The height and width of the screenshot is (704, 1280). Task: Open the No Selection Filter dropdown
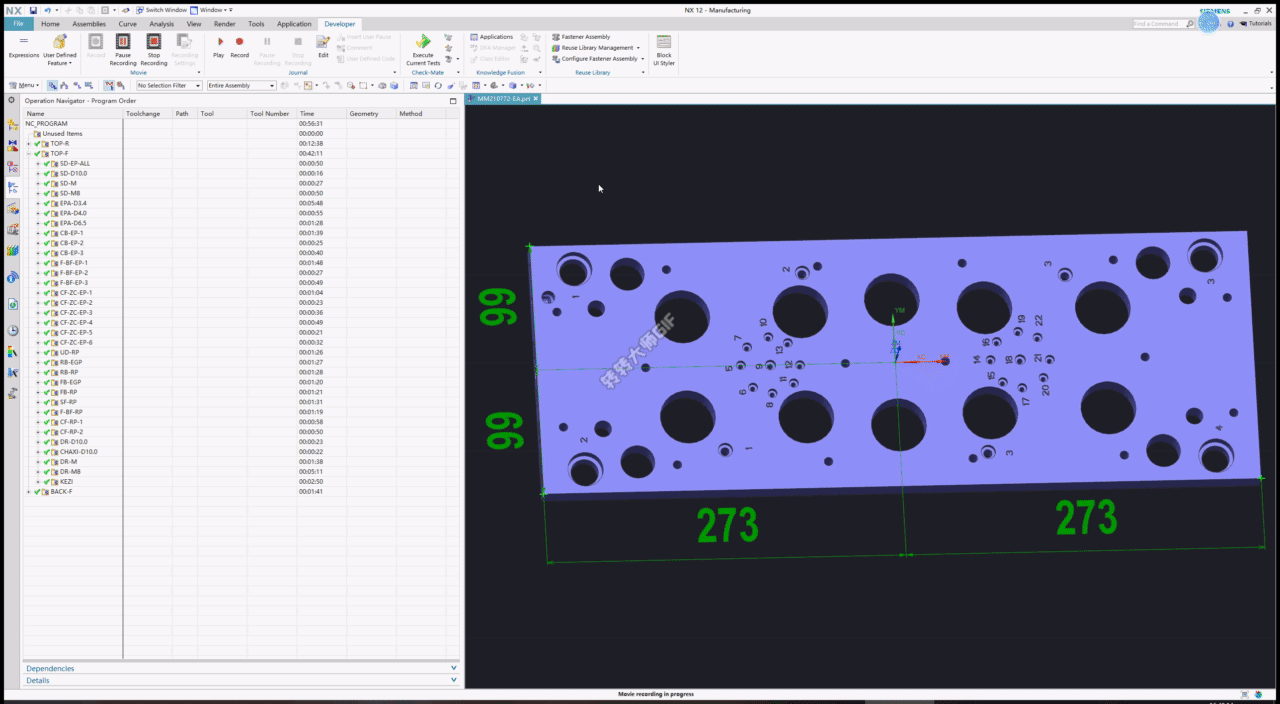[x=169, y=85]
